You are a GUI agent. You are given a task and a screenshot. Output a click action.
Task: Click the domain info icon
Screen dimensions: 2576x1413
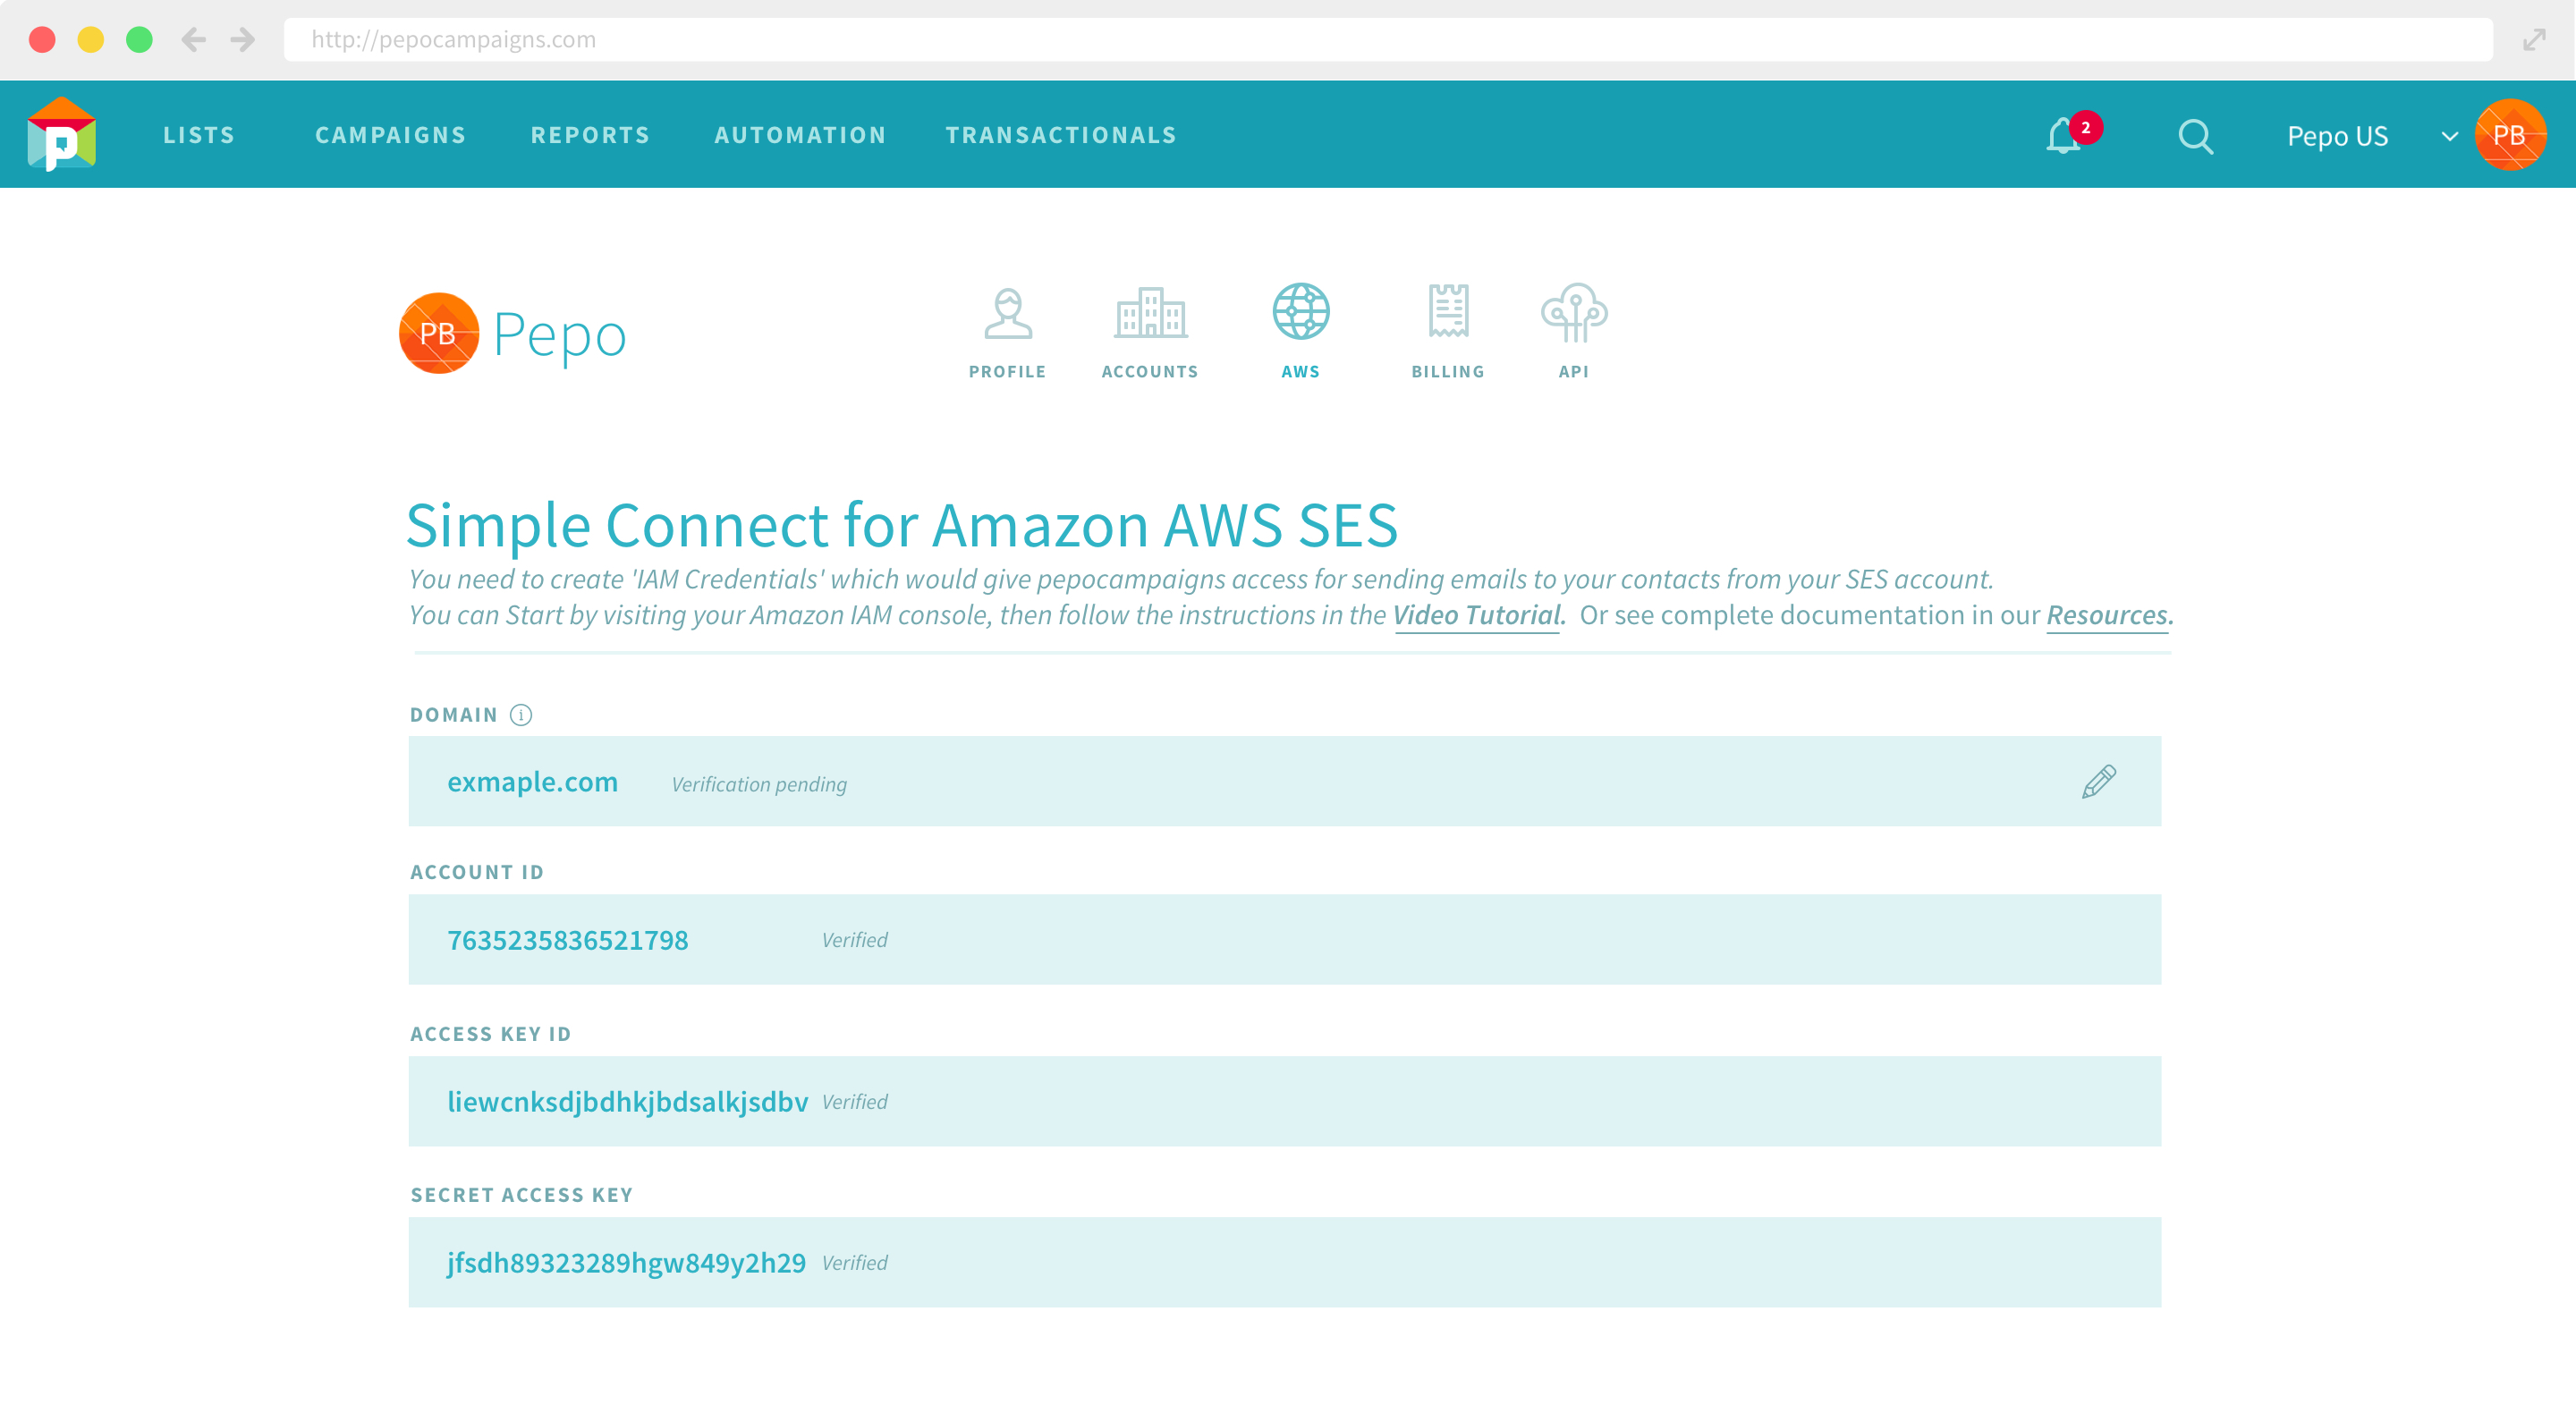coord(521,715)
